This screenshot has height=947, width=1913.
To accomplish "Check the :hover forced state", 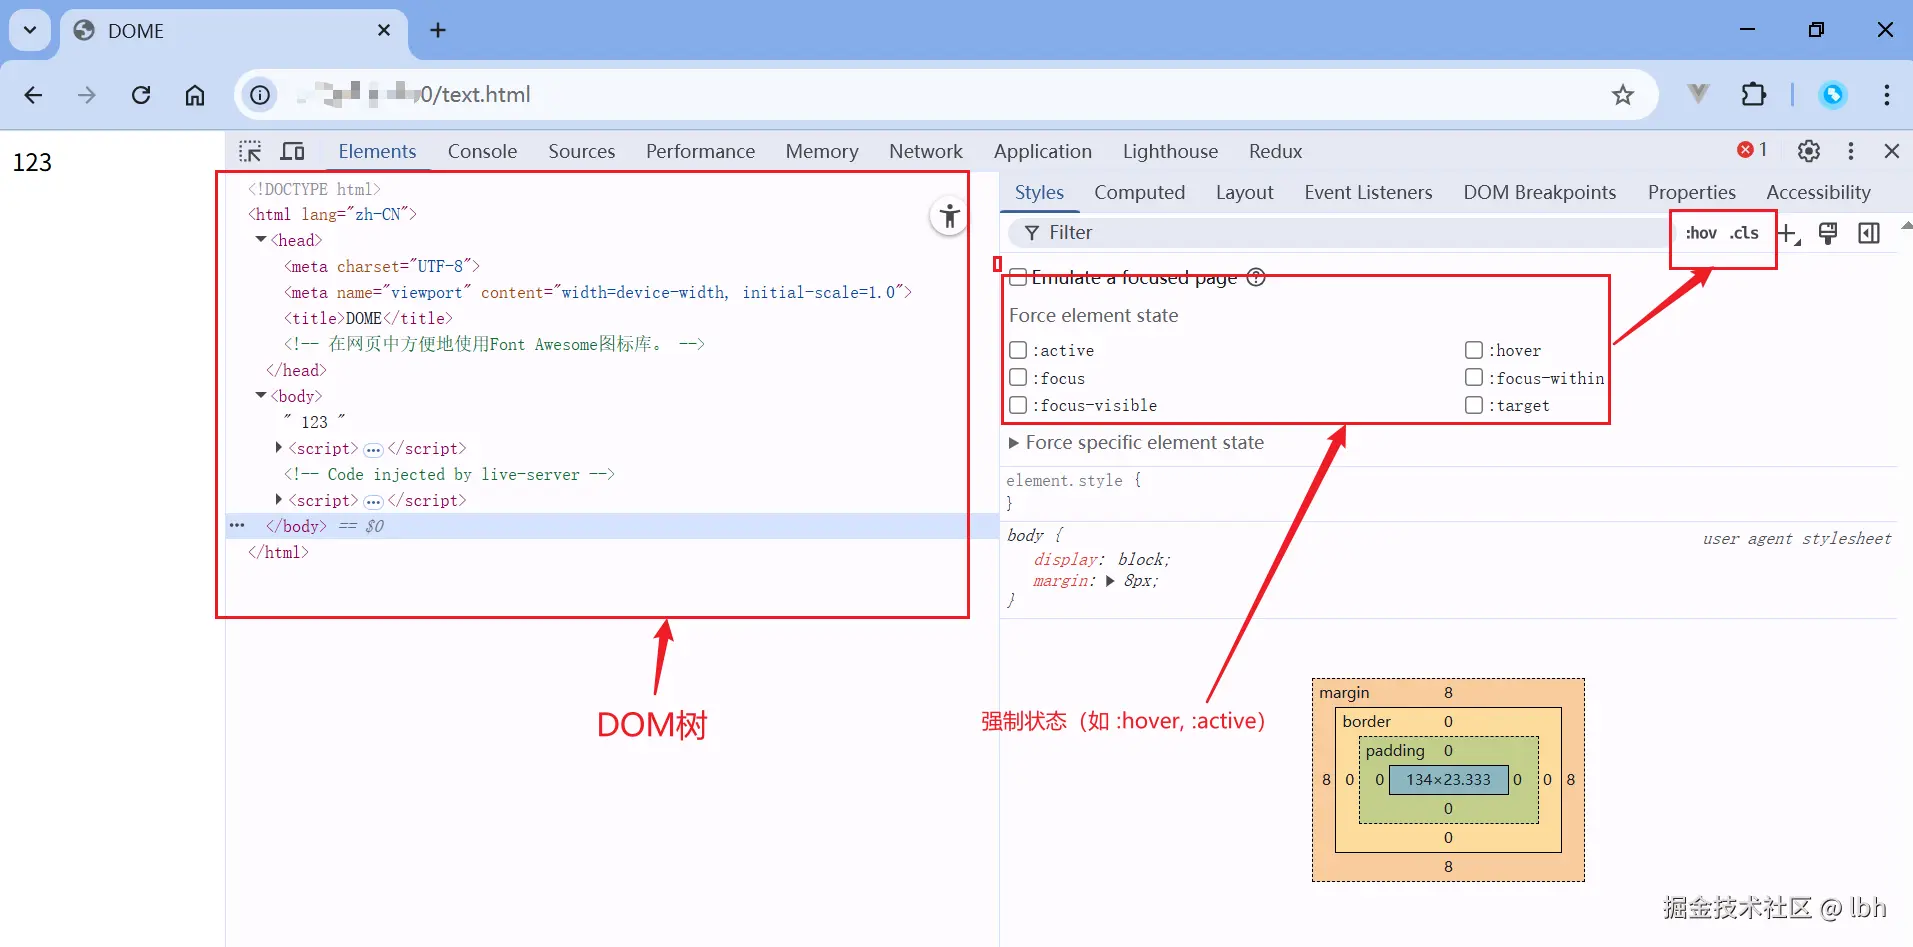I will pyautogui.click(x=1473, y=350).
